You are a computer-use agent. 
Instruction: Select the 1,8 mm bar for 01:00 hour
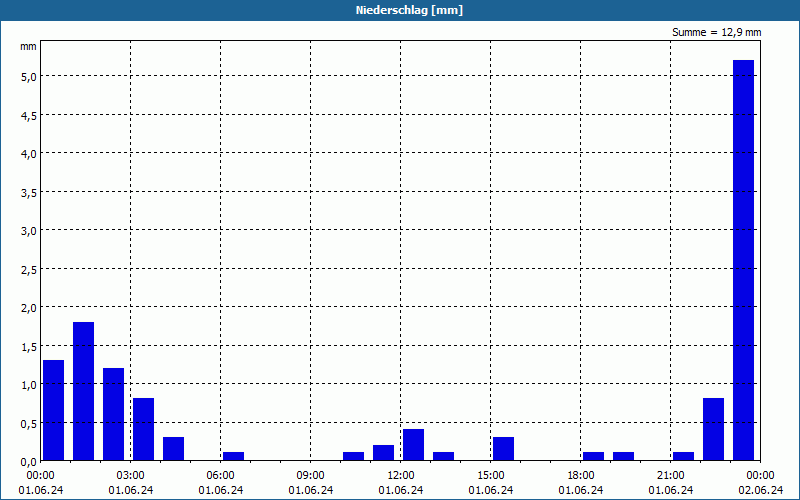tap(83, 391)
